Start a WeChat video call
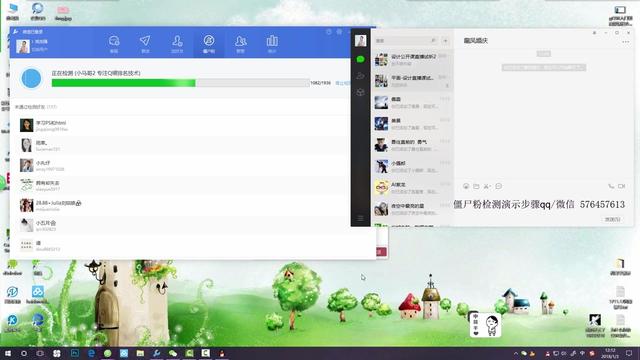 [x=621, y=186]
